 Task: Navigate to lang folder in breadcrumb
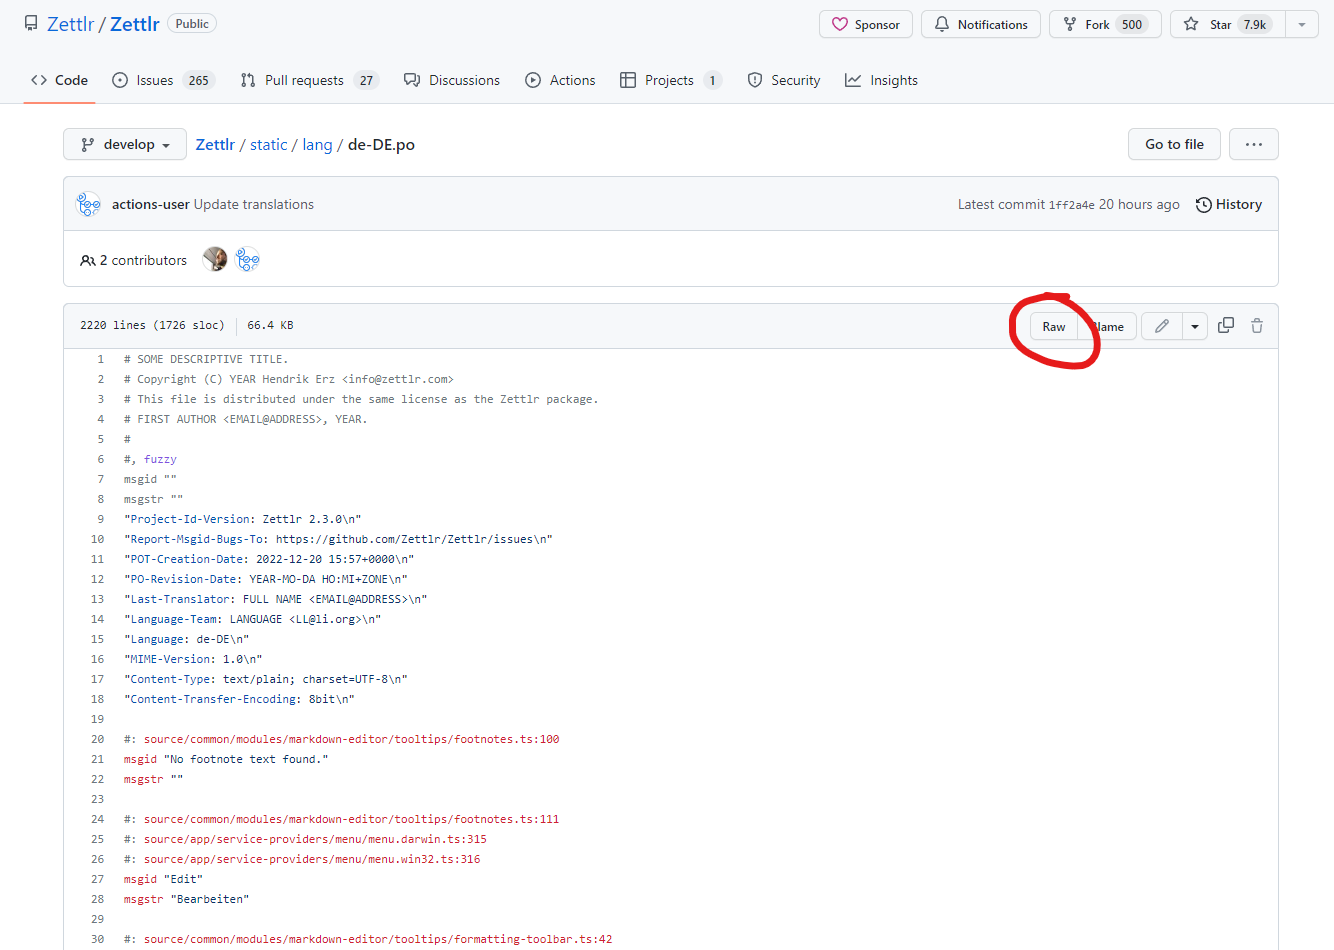317,144
